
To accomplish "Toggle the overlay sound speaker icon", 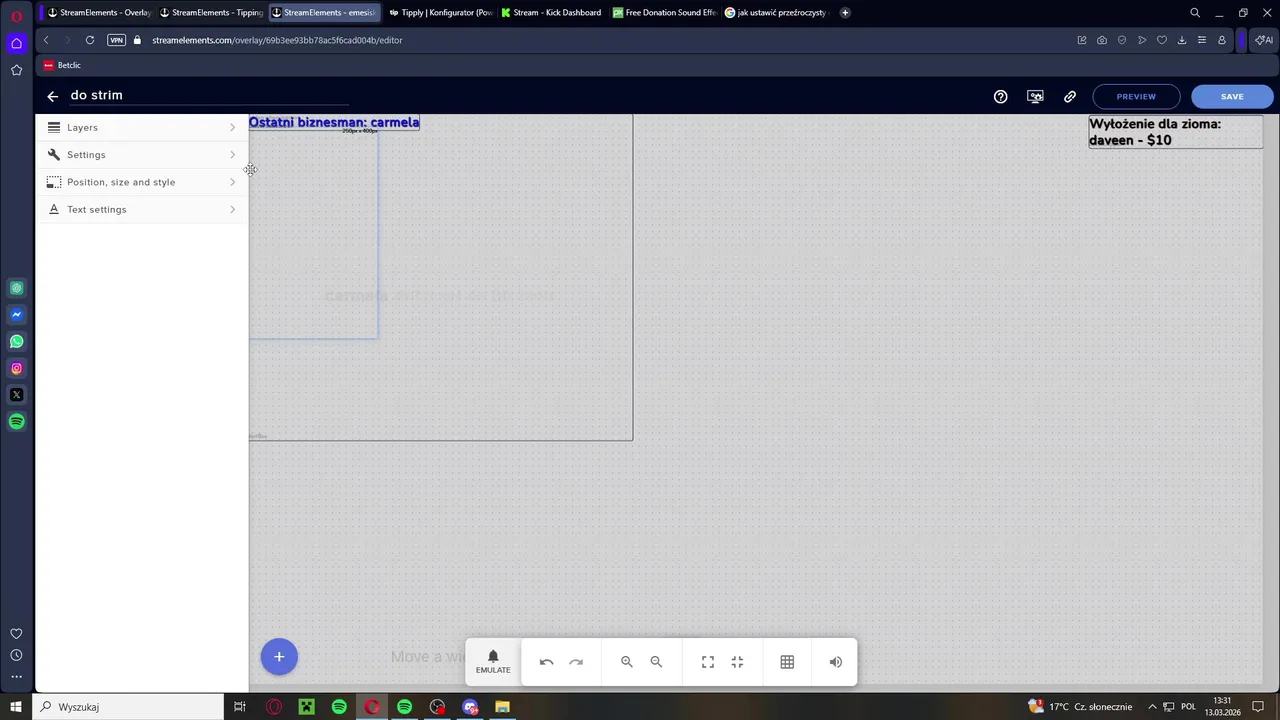I will pyautogui.click(x=835, y=662).
